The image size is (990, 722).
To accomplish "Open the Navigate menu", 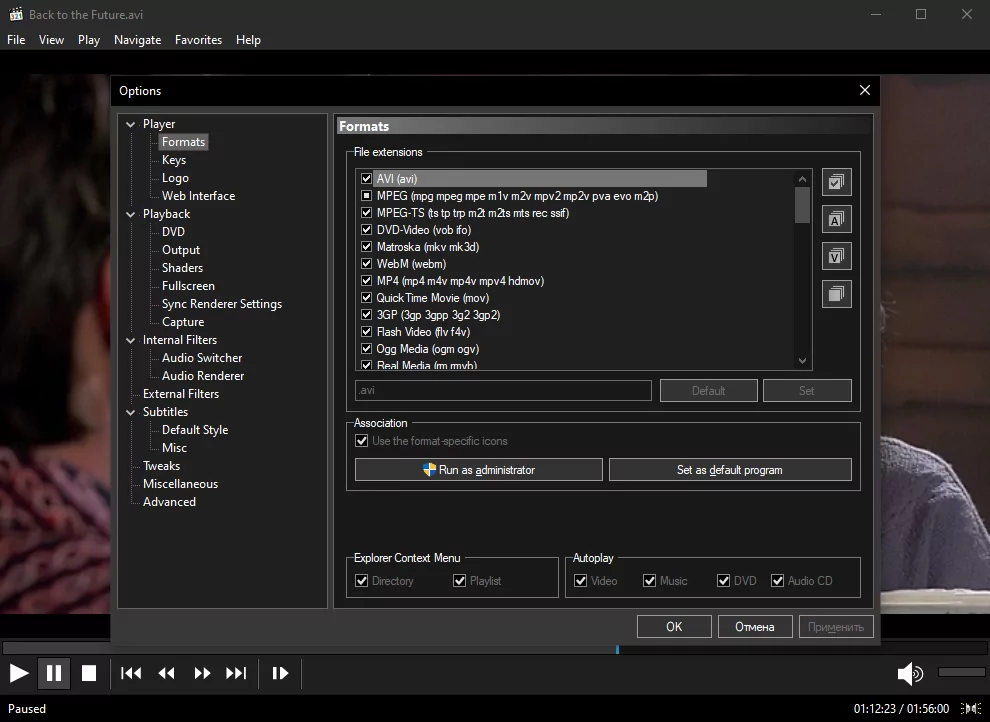I will point(138,40).
